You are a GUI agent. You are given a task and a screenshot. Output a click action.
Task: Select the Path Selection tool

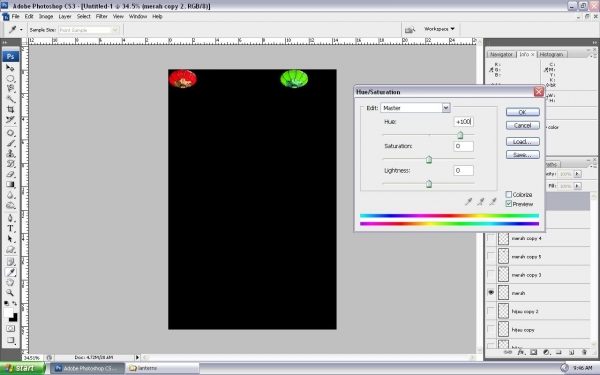coord(10,239)
